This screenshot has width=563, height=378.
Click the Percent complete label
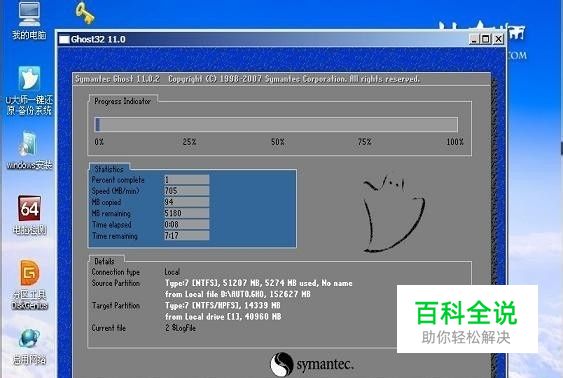click(x=118, y=179)
